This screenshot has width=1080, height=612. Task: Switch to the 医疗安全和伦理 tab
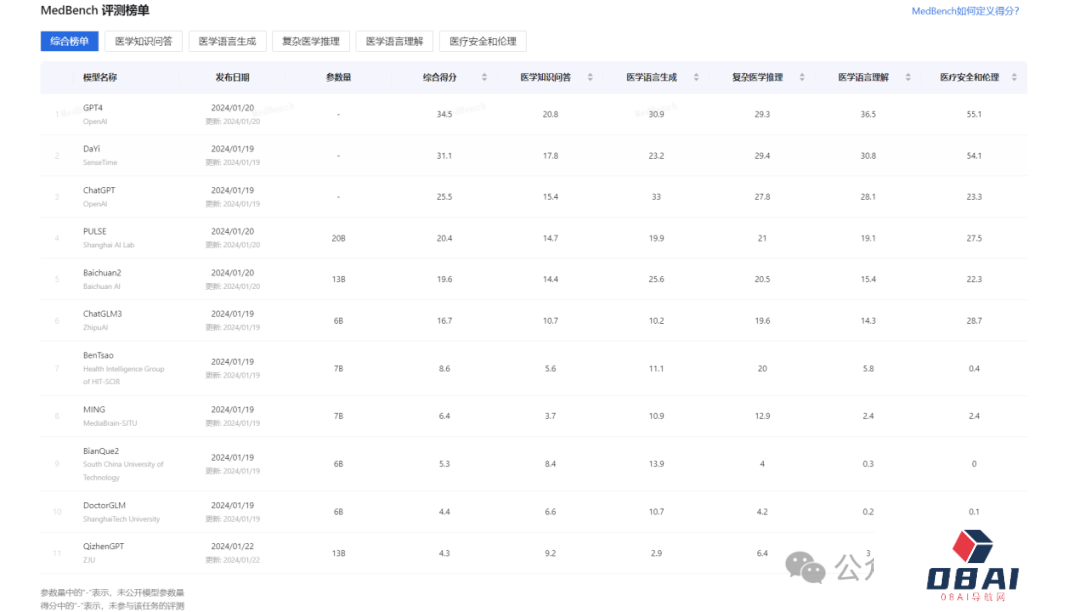point(483,41)
